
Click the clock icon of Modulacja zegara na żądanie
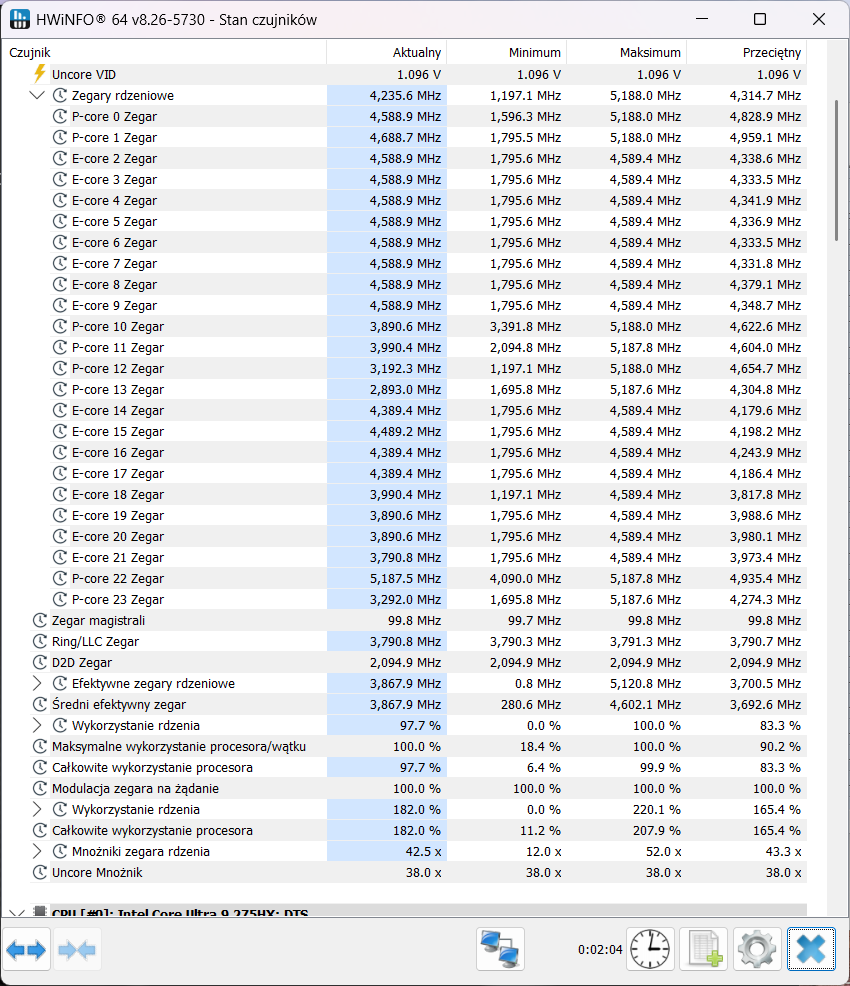coord(40,789)
